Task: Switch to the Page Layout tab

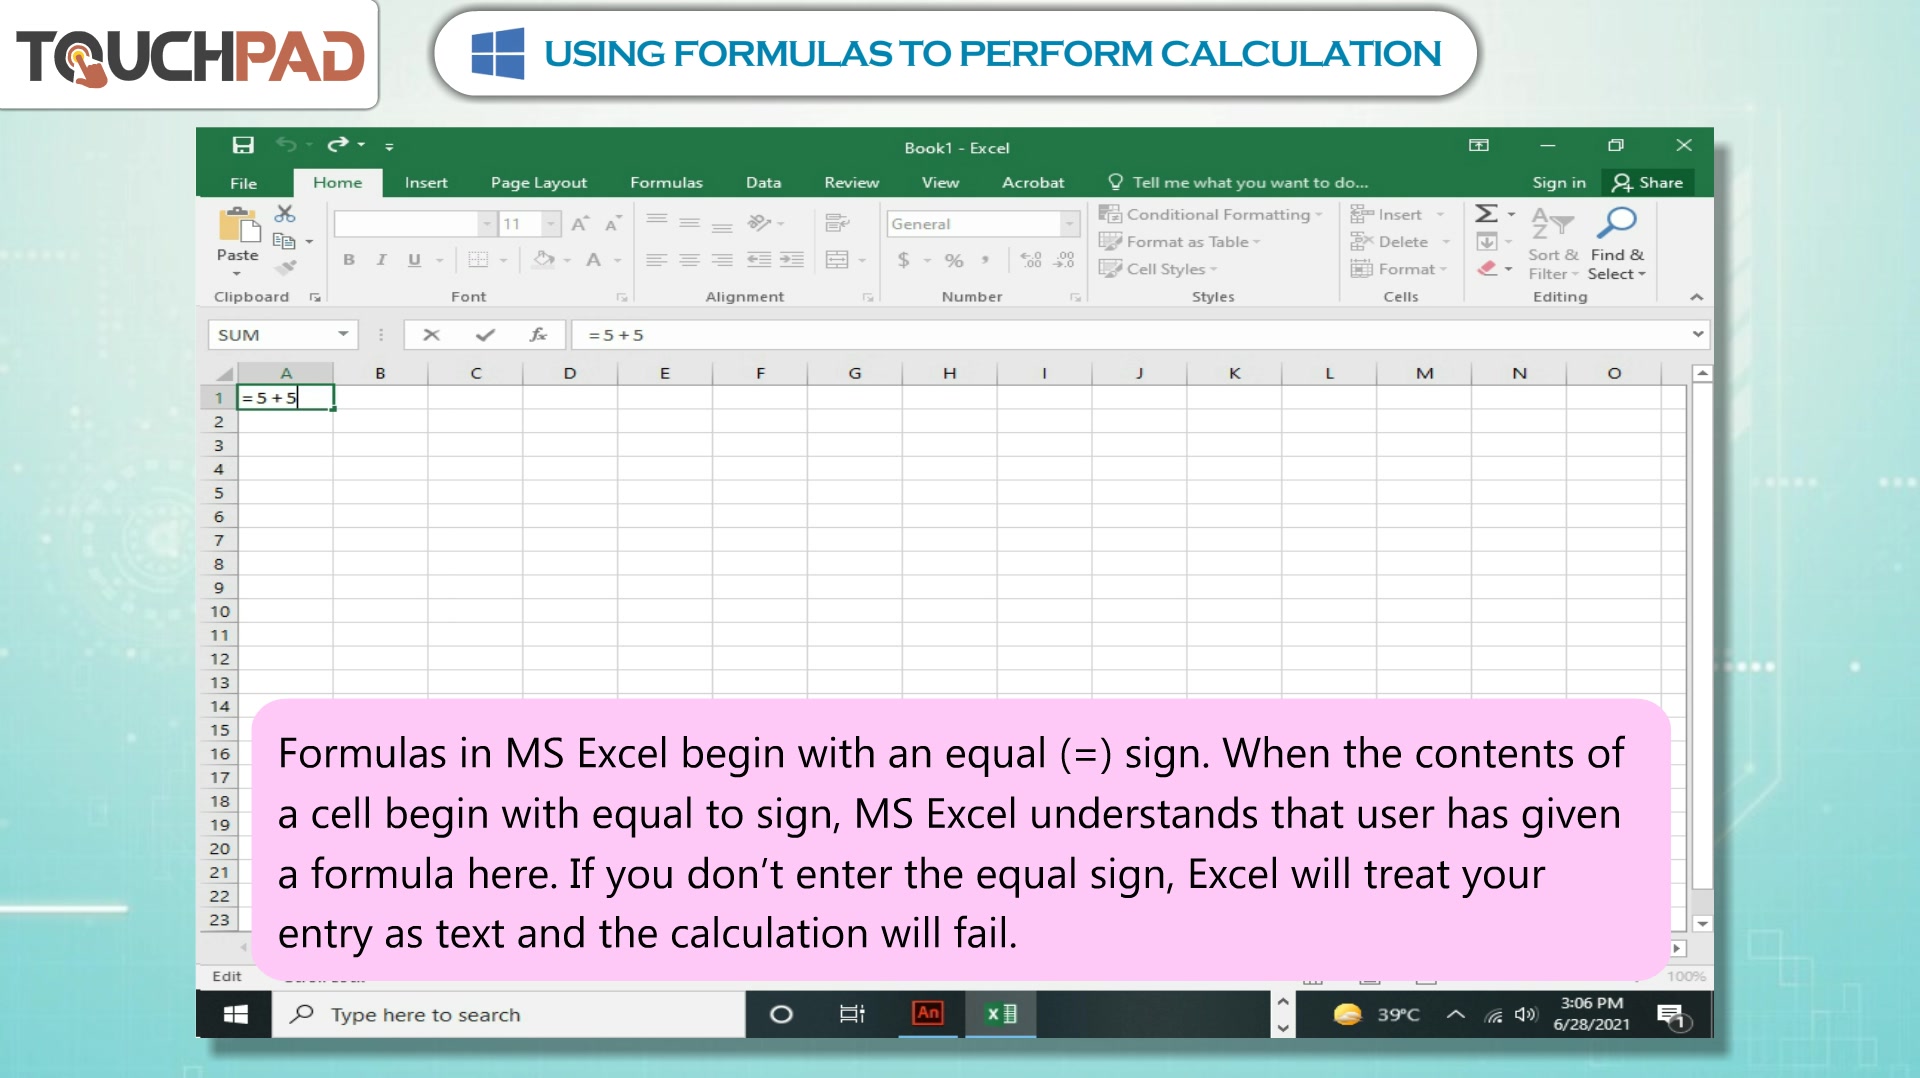Action: 539,183
